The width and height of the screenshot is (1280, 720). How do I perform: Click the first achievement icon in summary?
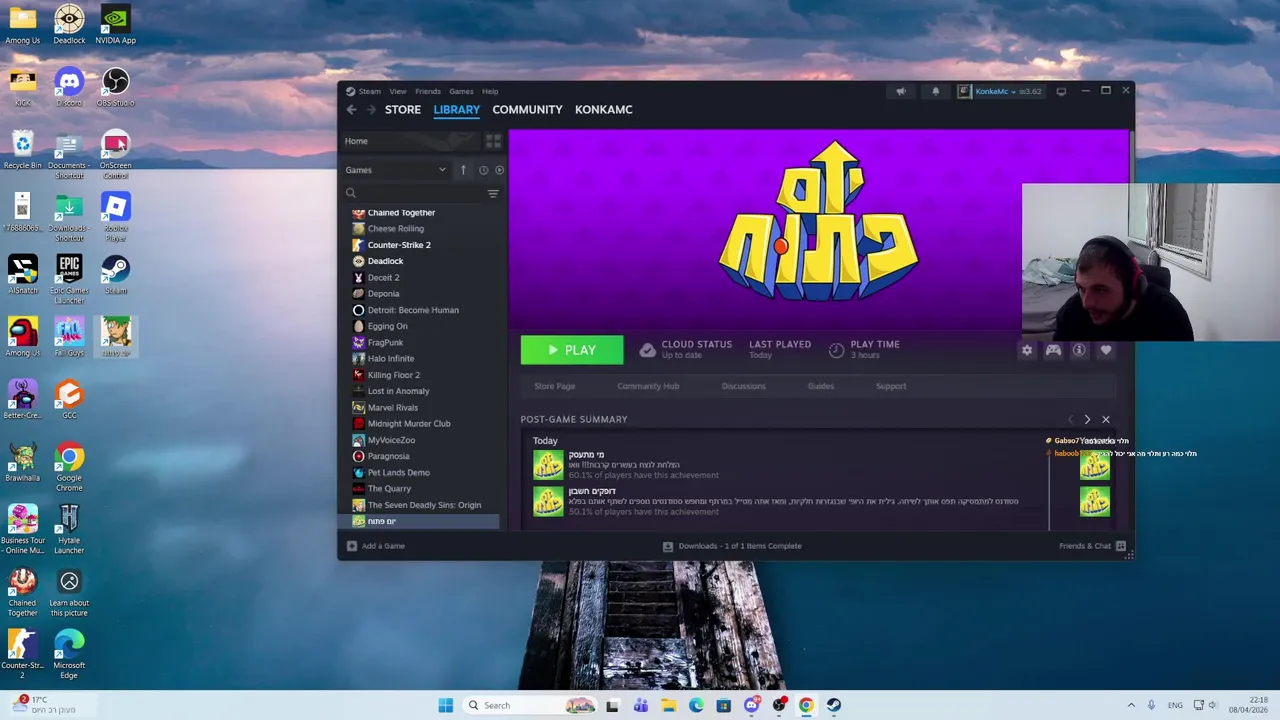(548, 466)
